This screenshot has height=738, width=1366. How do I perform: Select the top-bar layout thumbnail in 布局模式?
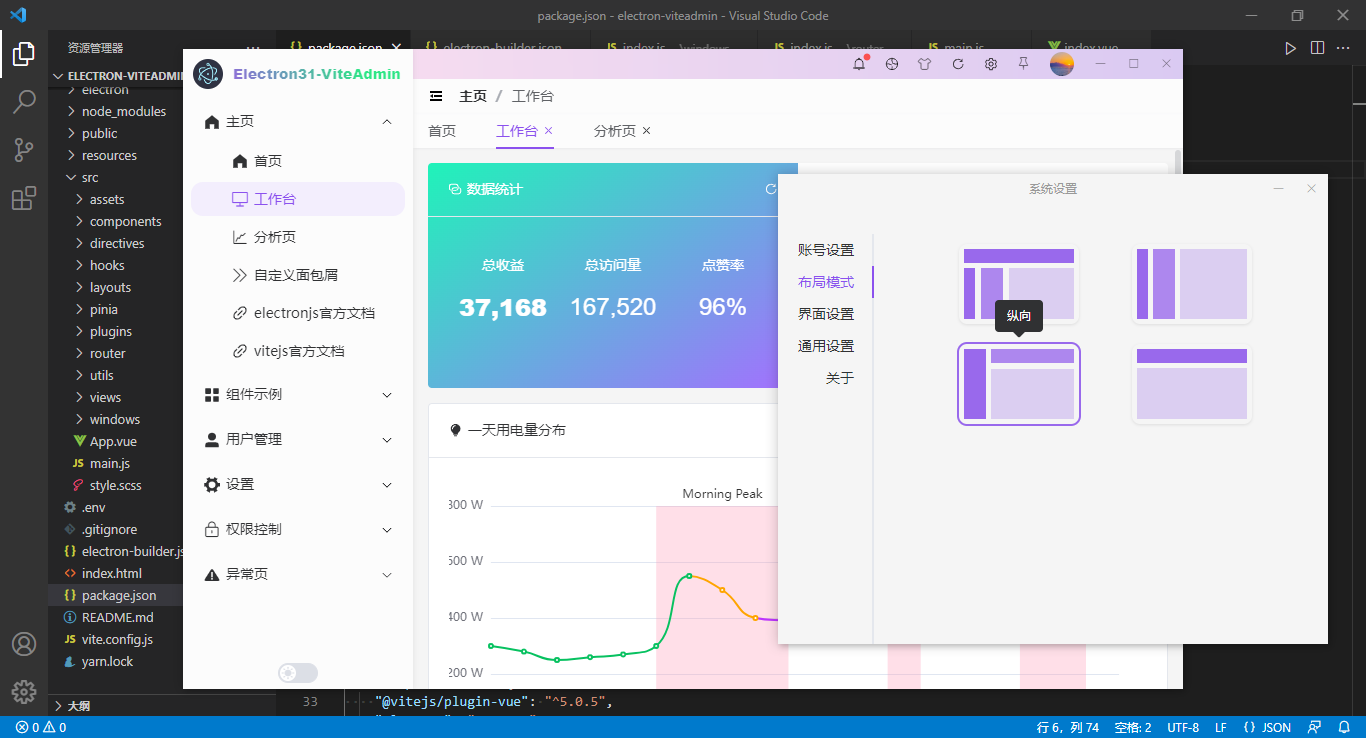(x=1191, y=384)
